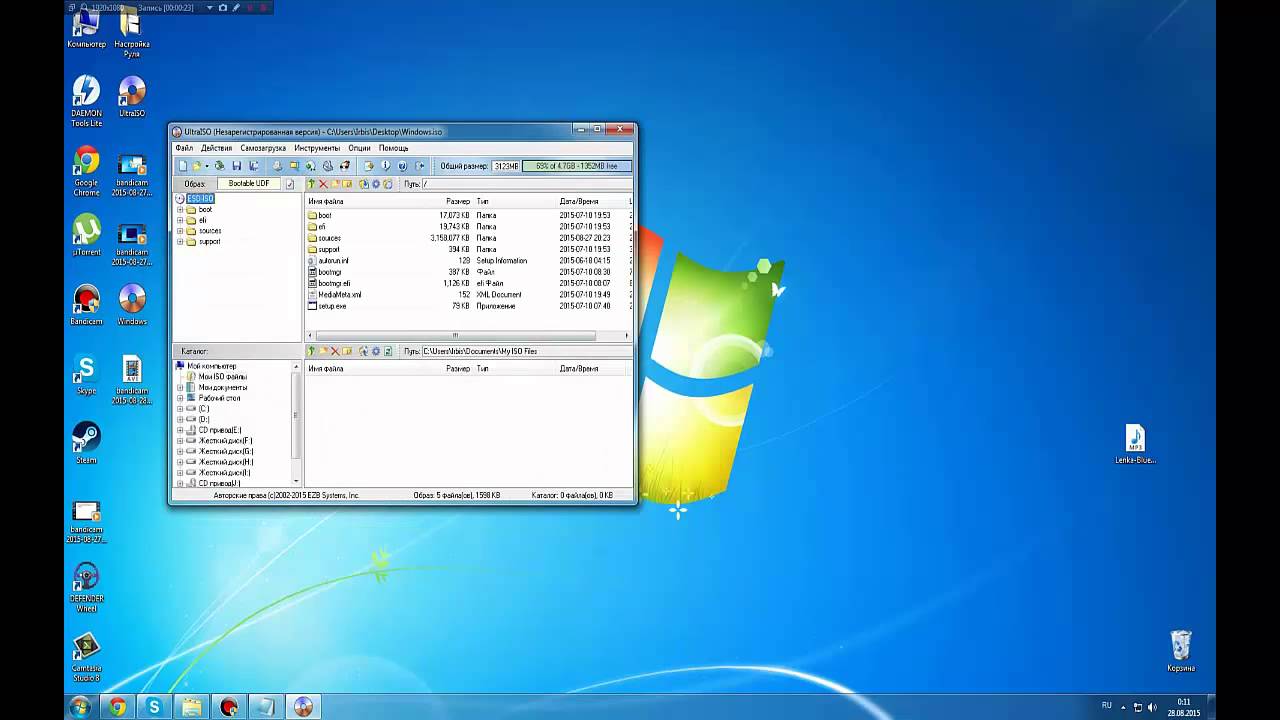Click the uTorrent desktop icon
The width and height of the screenshot is (1280, 720).
(86, 236)
